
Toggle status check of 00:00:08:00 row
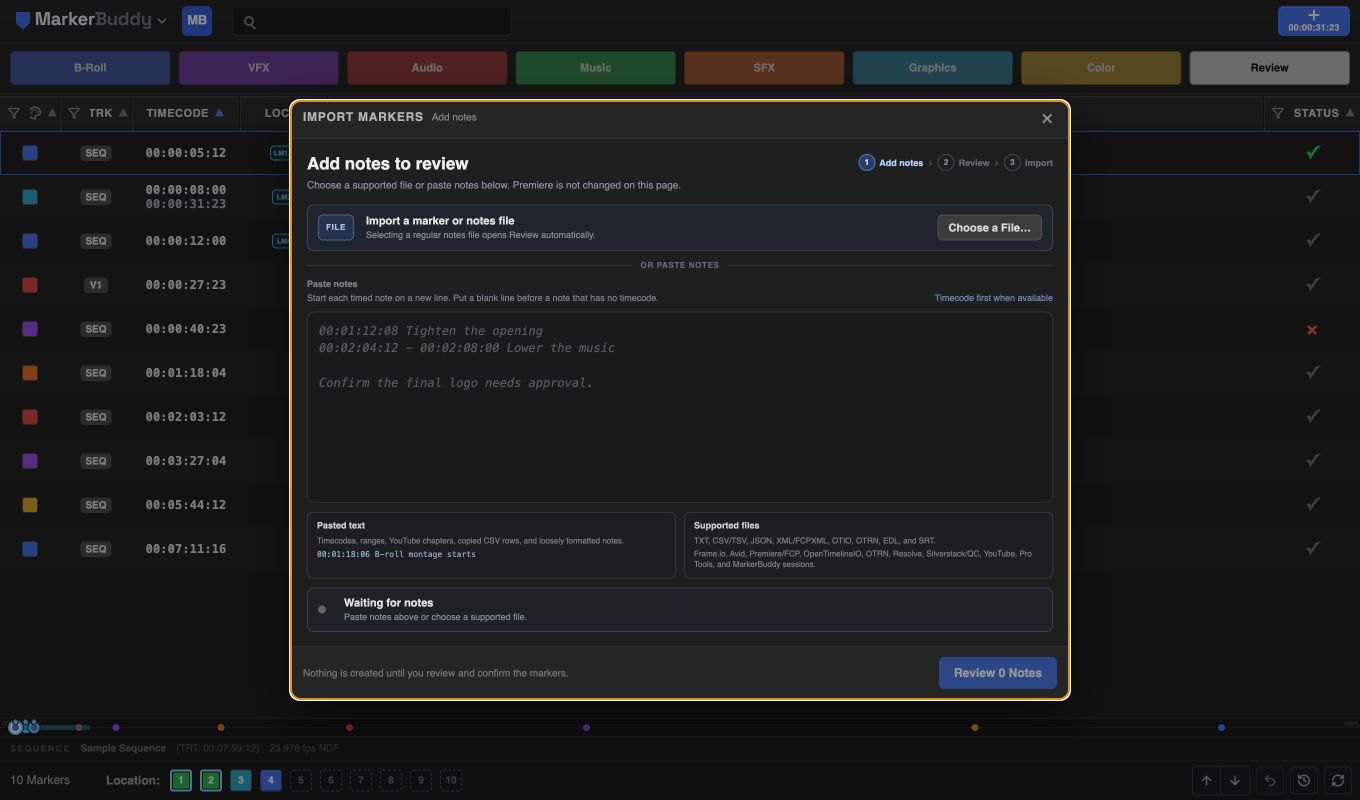(x=1313, y=196)
